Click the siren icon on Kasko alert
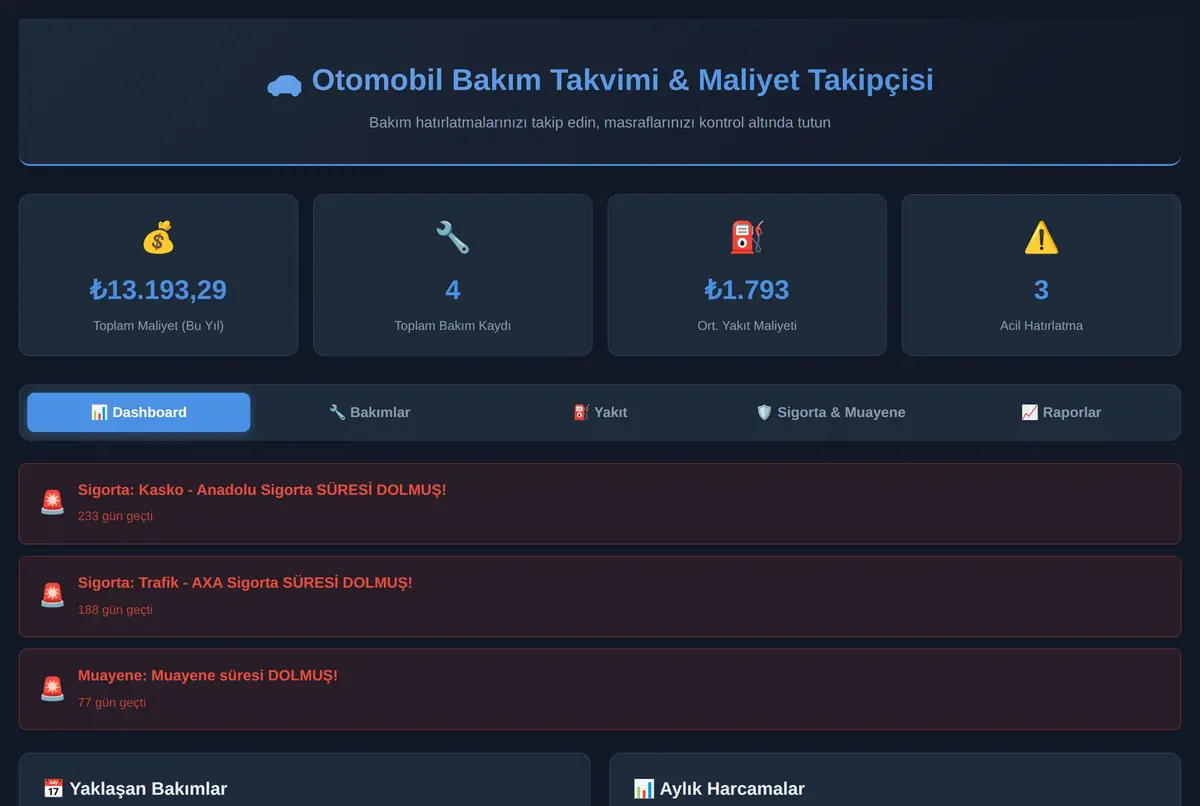This screenshot has width=1200, height=806. point(52,502)
